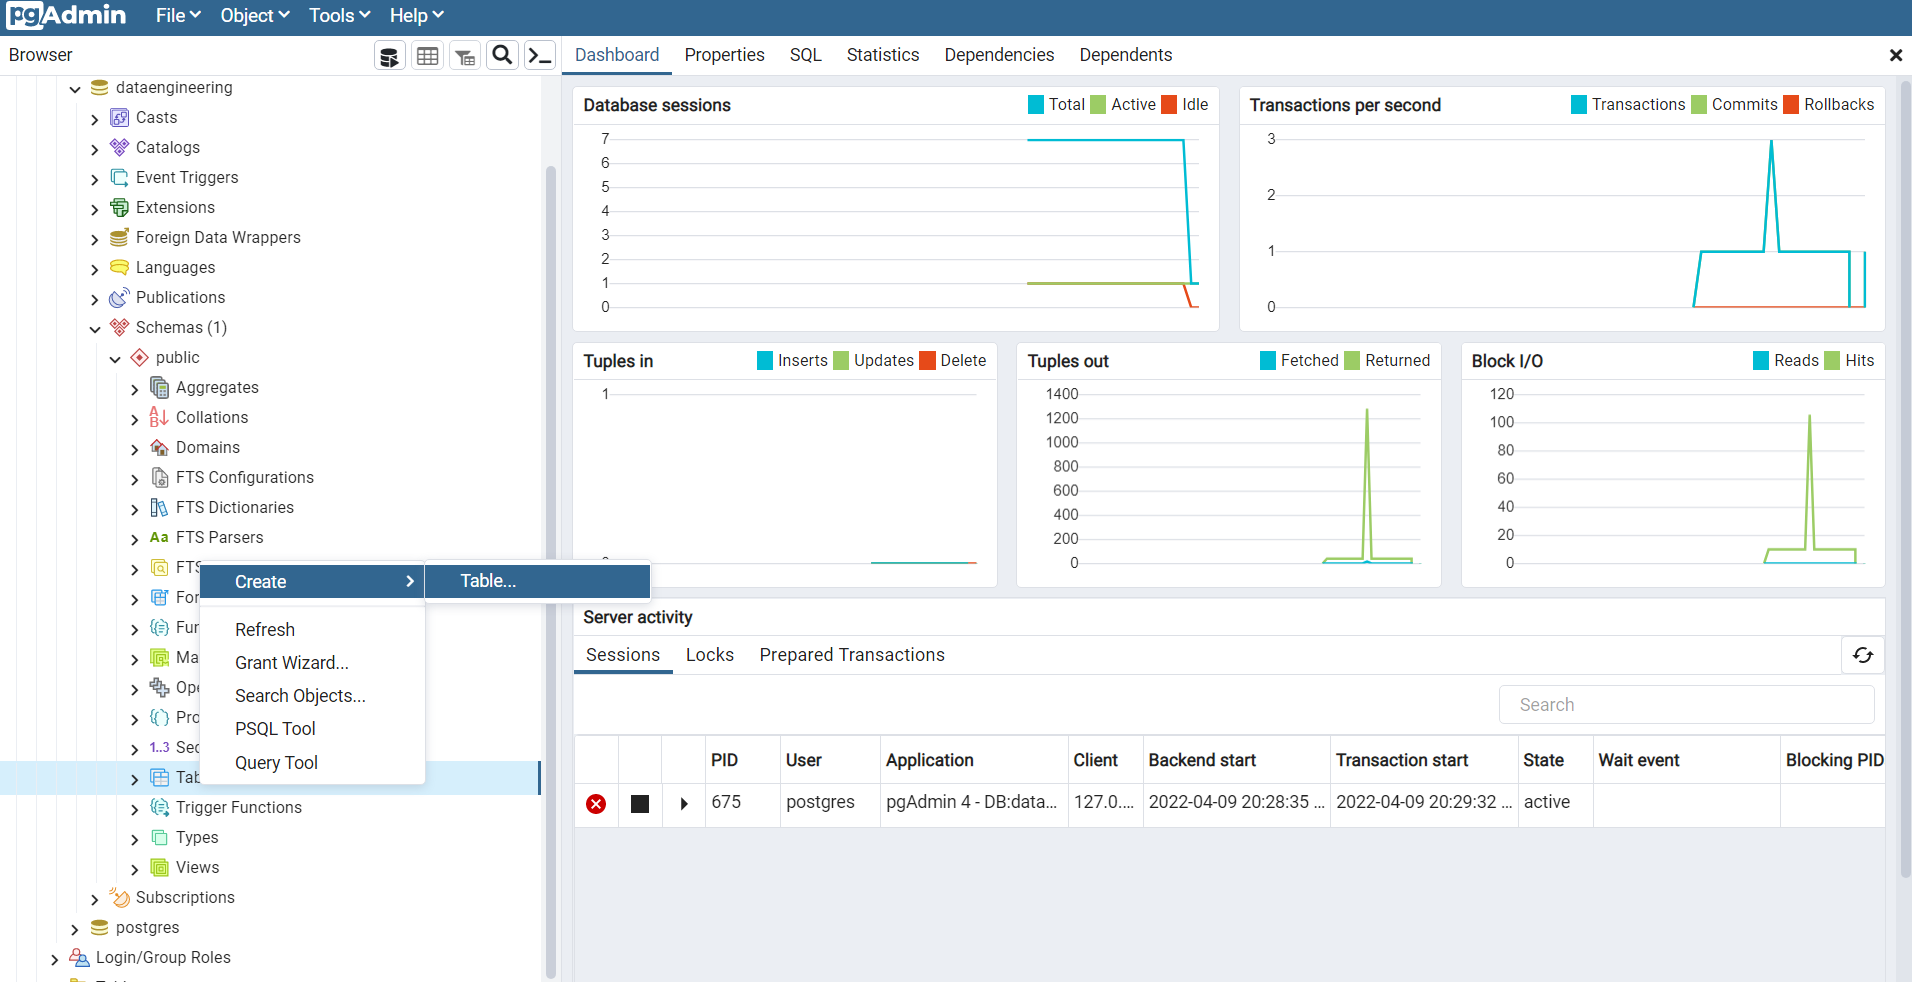This screenshot has width=1912, height=982.
Task: Click the public schema icon
Action: 139,358
